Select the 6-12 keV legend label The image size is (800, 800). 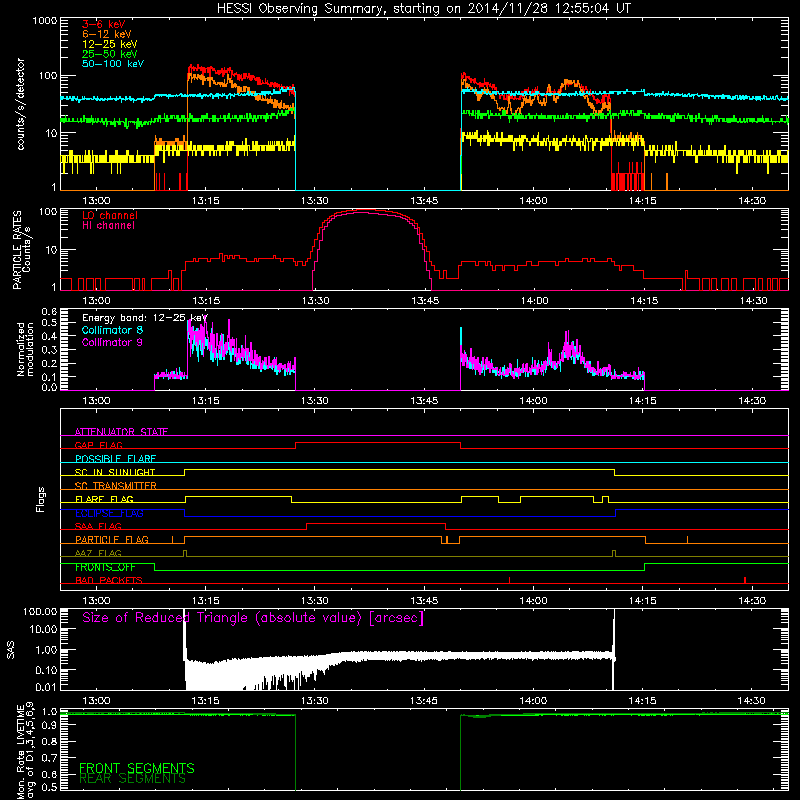click(x=107, y=34)
